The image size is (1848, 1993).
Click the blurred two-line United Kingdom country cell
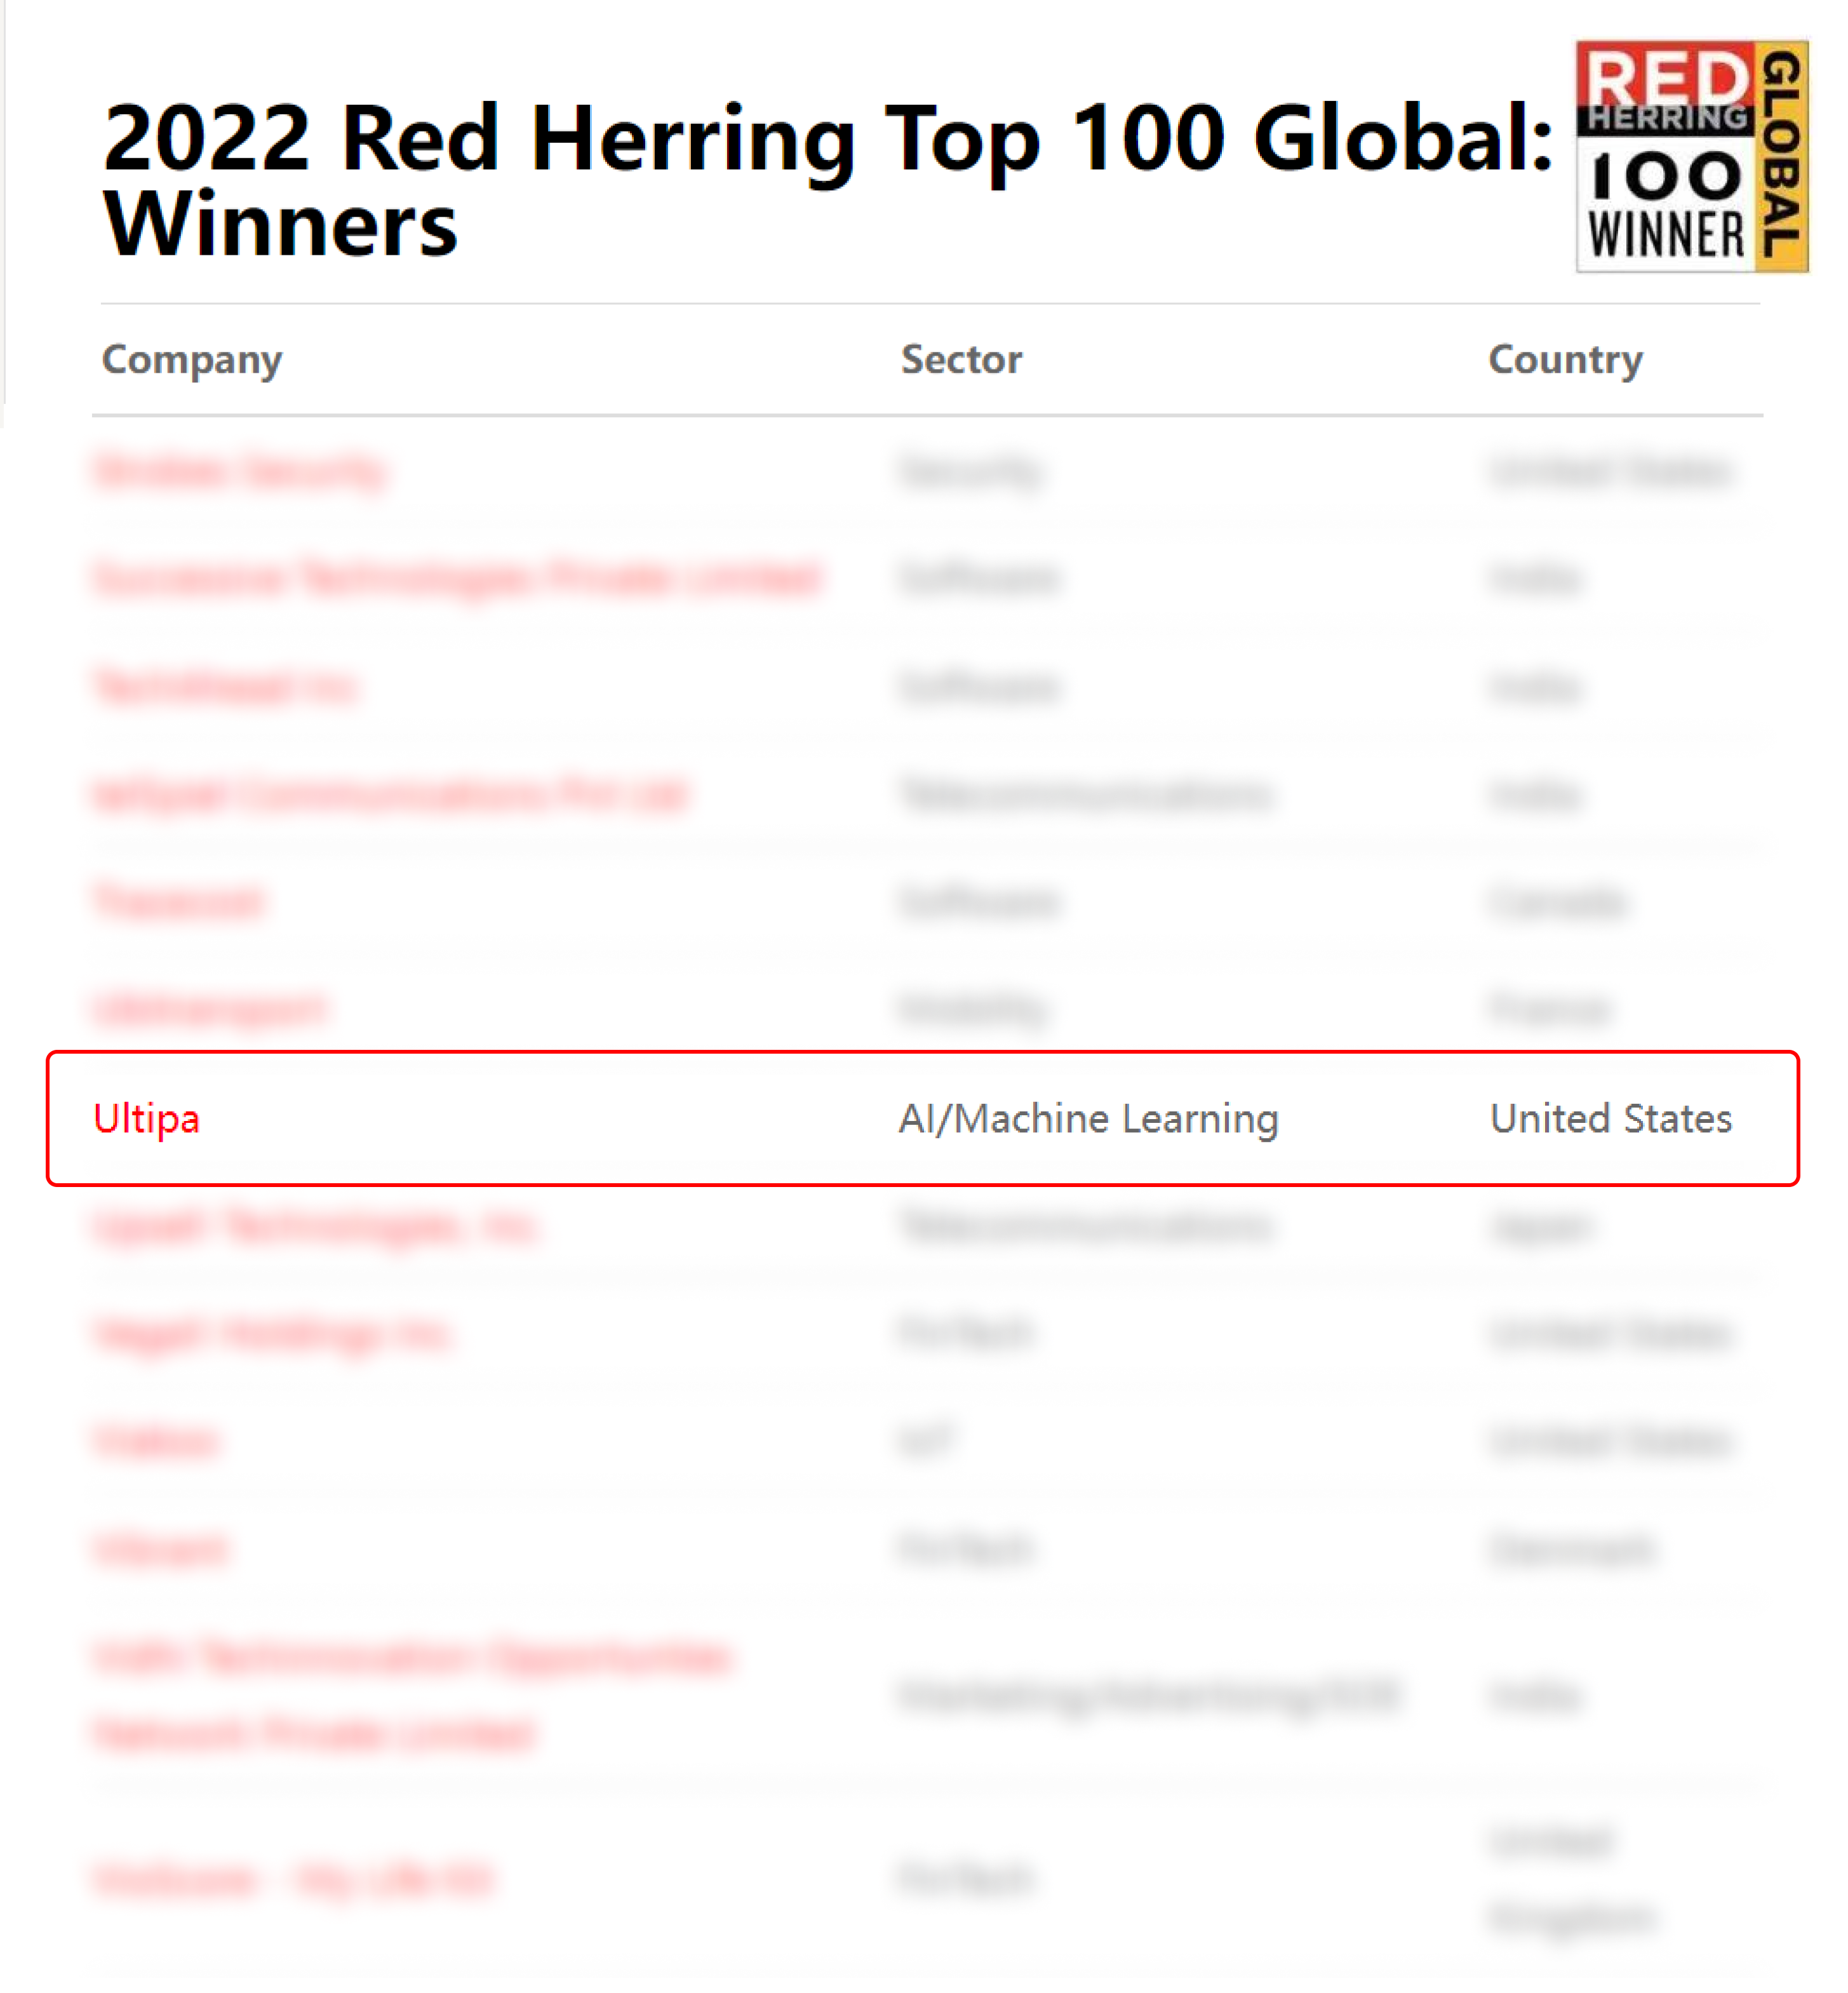[x=1570, y=1878]
